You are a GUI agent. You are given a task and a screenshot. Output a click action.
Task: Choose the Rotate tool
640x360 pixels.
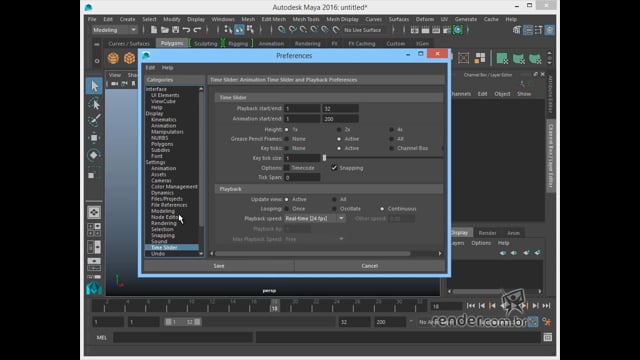94,155
